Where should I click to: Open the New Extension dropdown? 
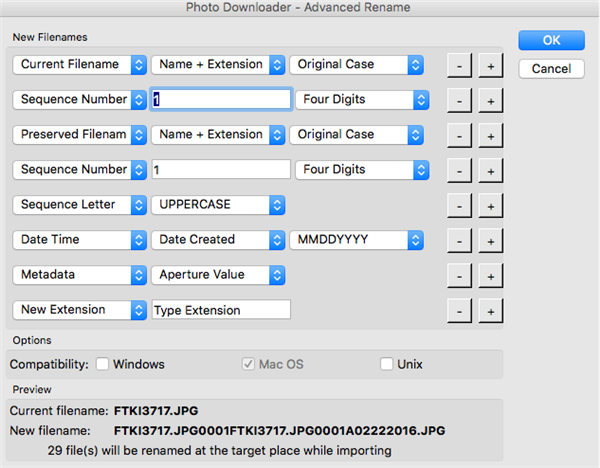[80, 310]
